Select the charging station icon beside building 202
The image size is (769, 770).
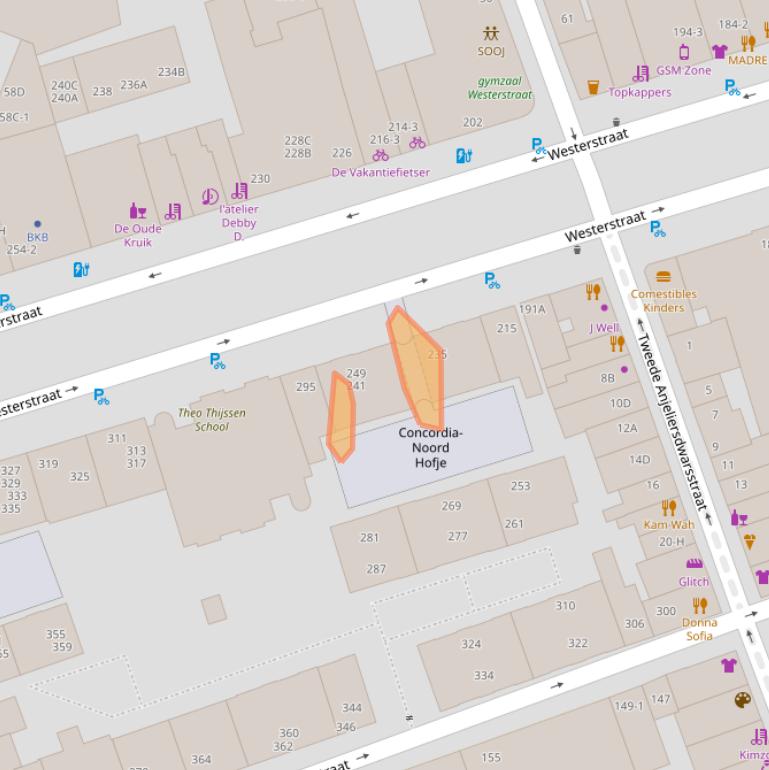pyautogui.click(x=463, y=155)
